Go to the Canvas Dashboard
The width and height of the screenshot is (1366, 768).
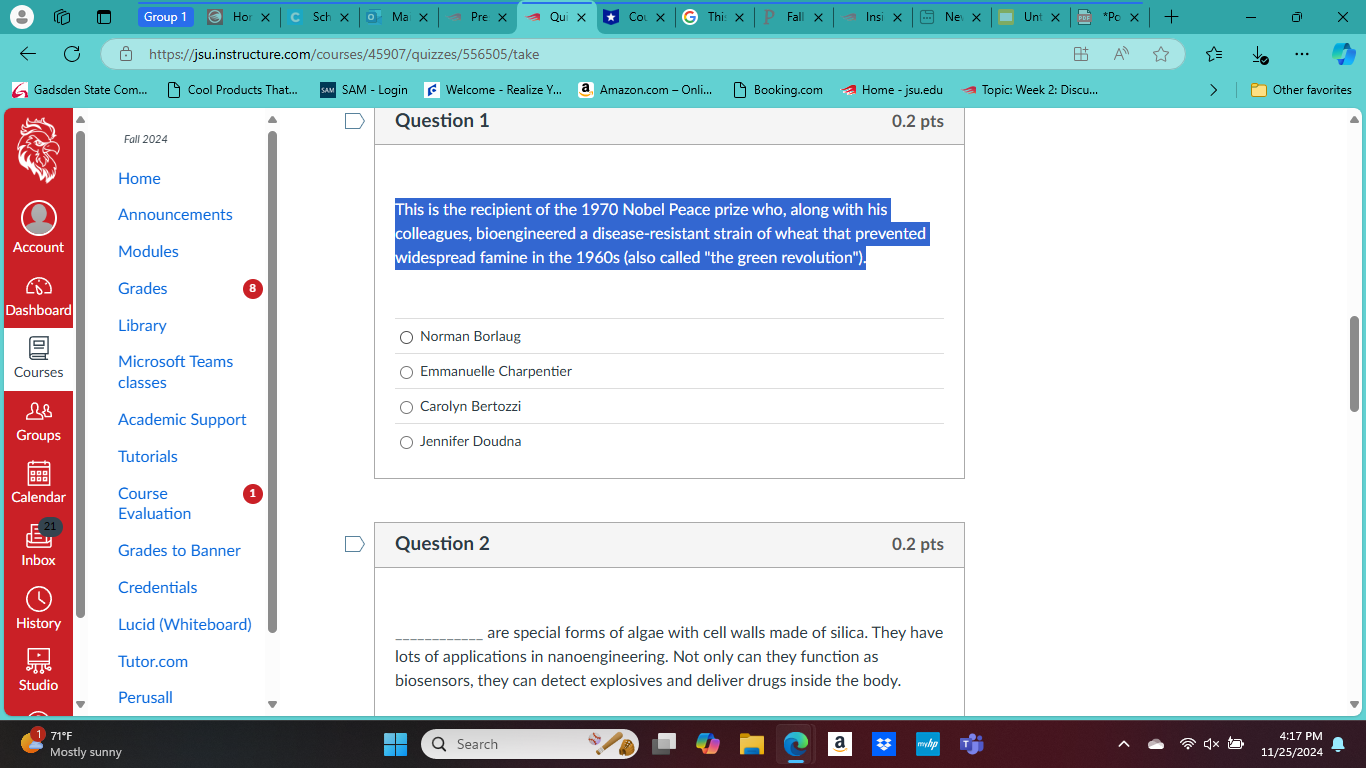pos(38,295)
